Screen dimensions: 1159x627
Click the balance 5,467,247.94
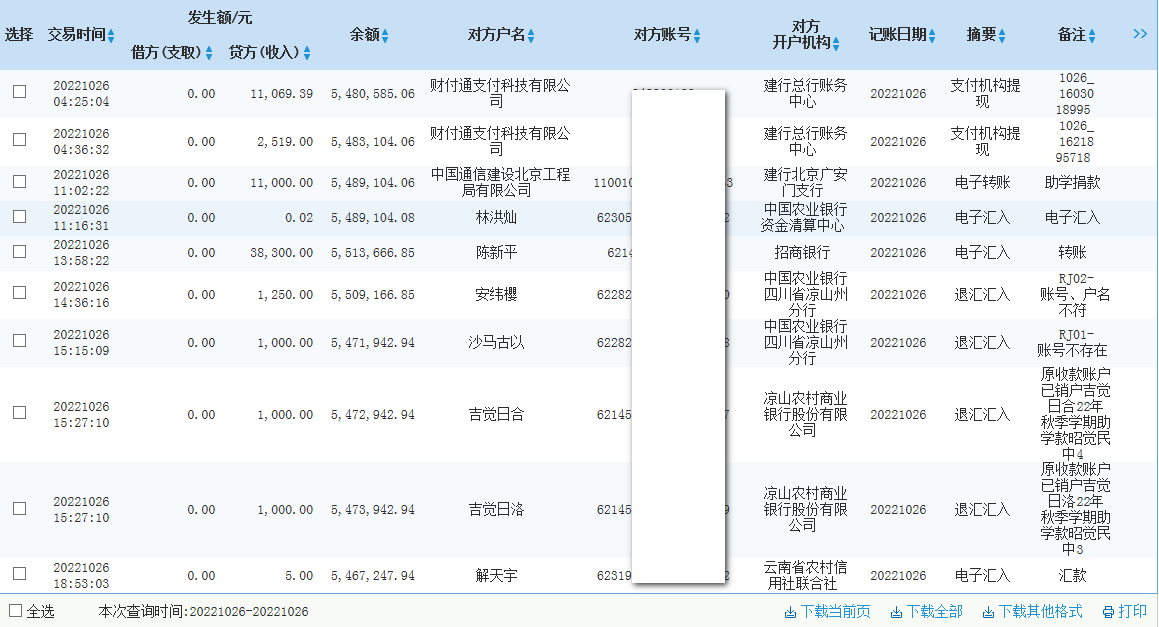click(373, 576)
